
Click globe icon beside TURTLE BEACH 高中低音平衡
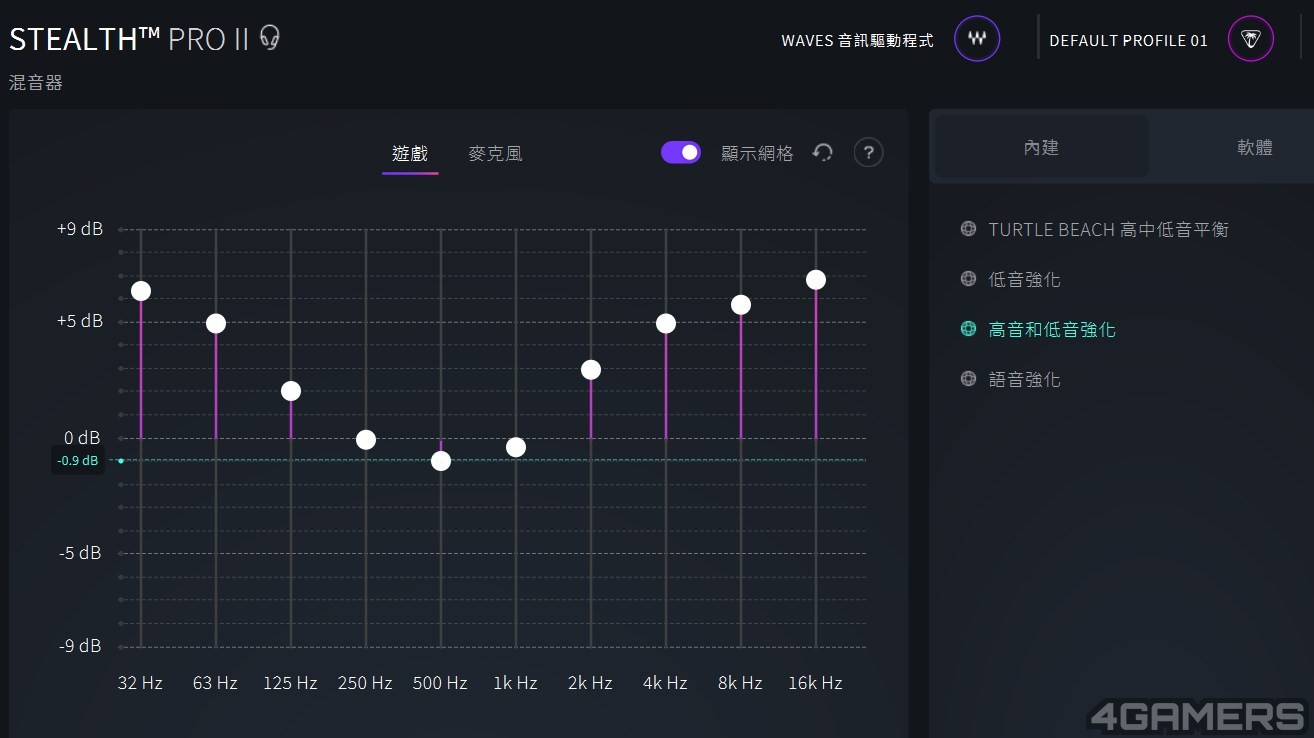pos(968,229)
